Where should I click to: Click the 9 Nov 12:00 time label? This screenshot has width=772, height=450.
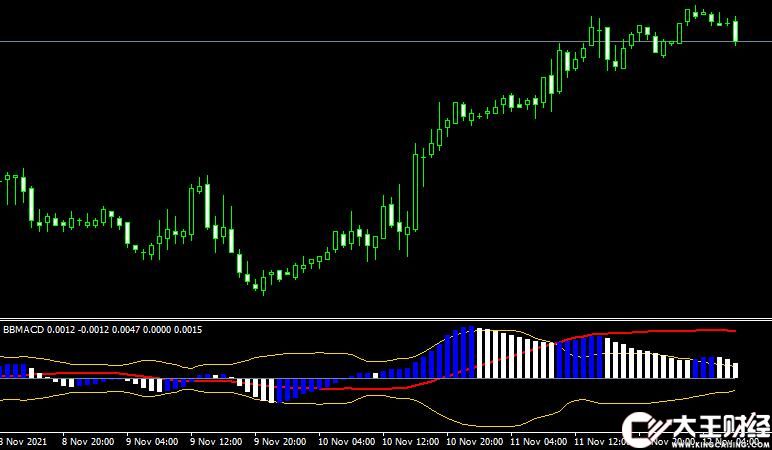tap(216, 441)
